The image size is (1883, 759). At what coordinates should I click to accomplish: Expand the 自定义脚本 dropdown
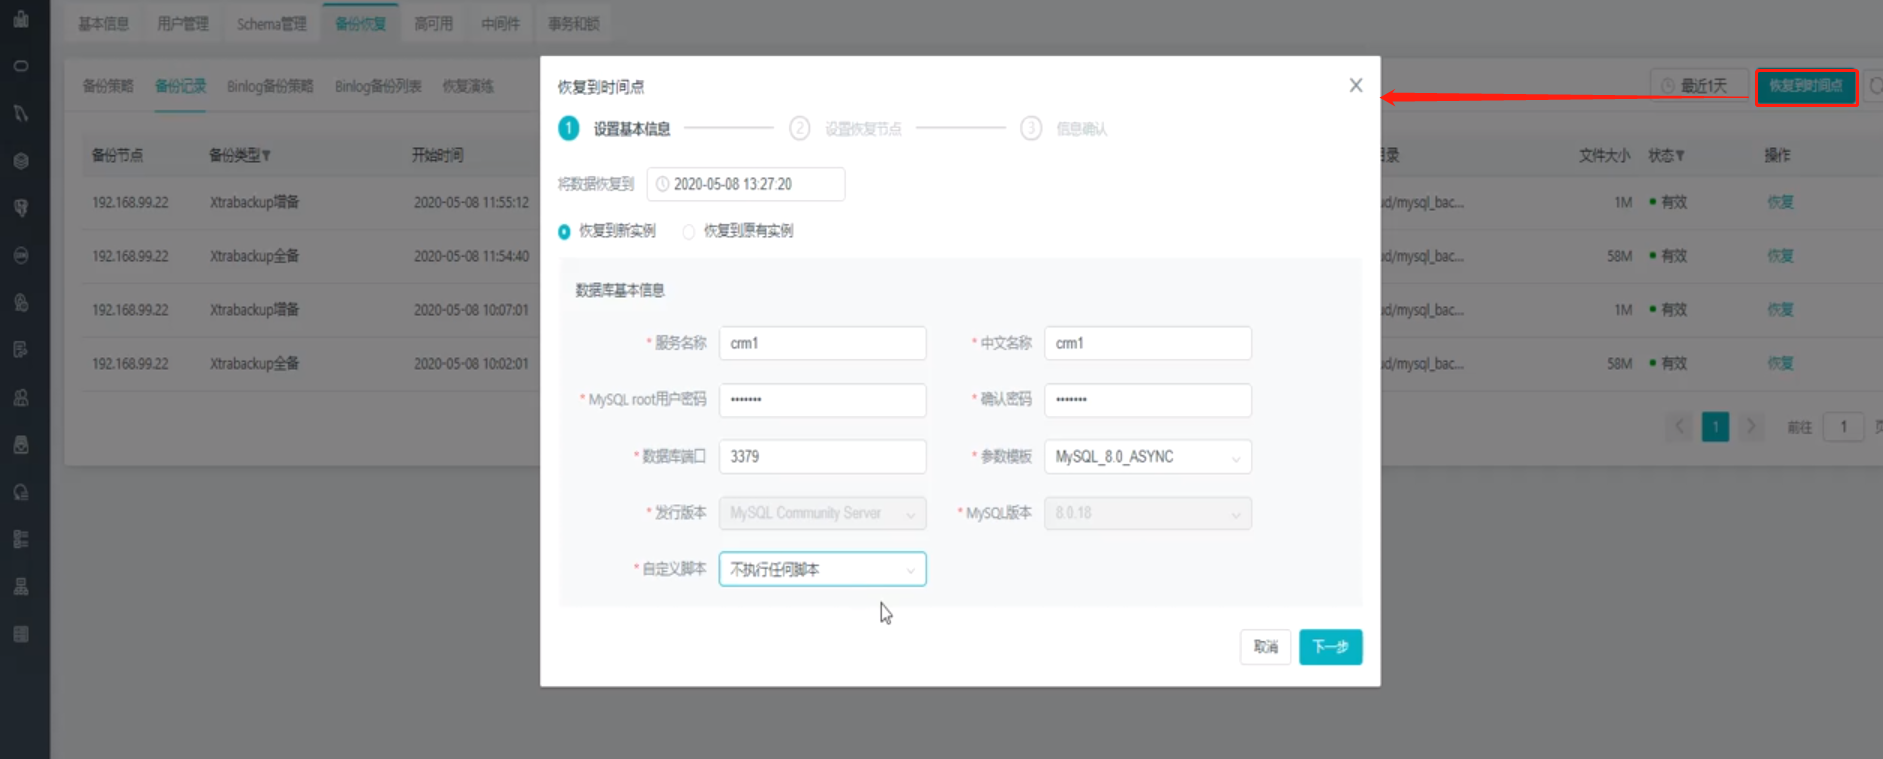coord(822,569)
